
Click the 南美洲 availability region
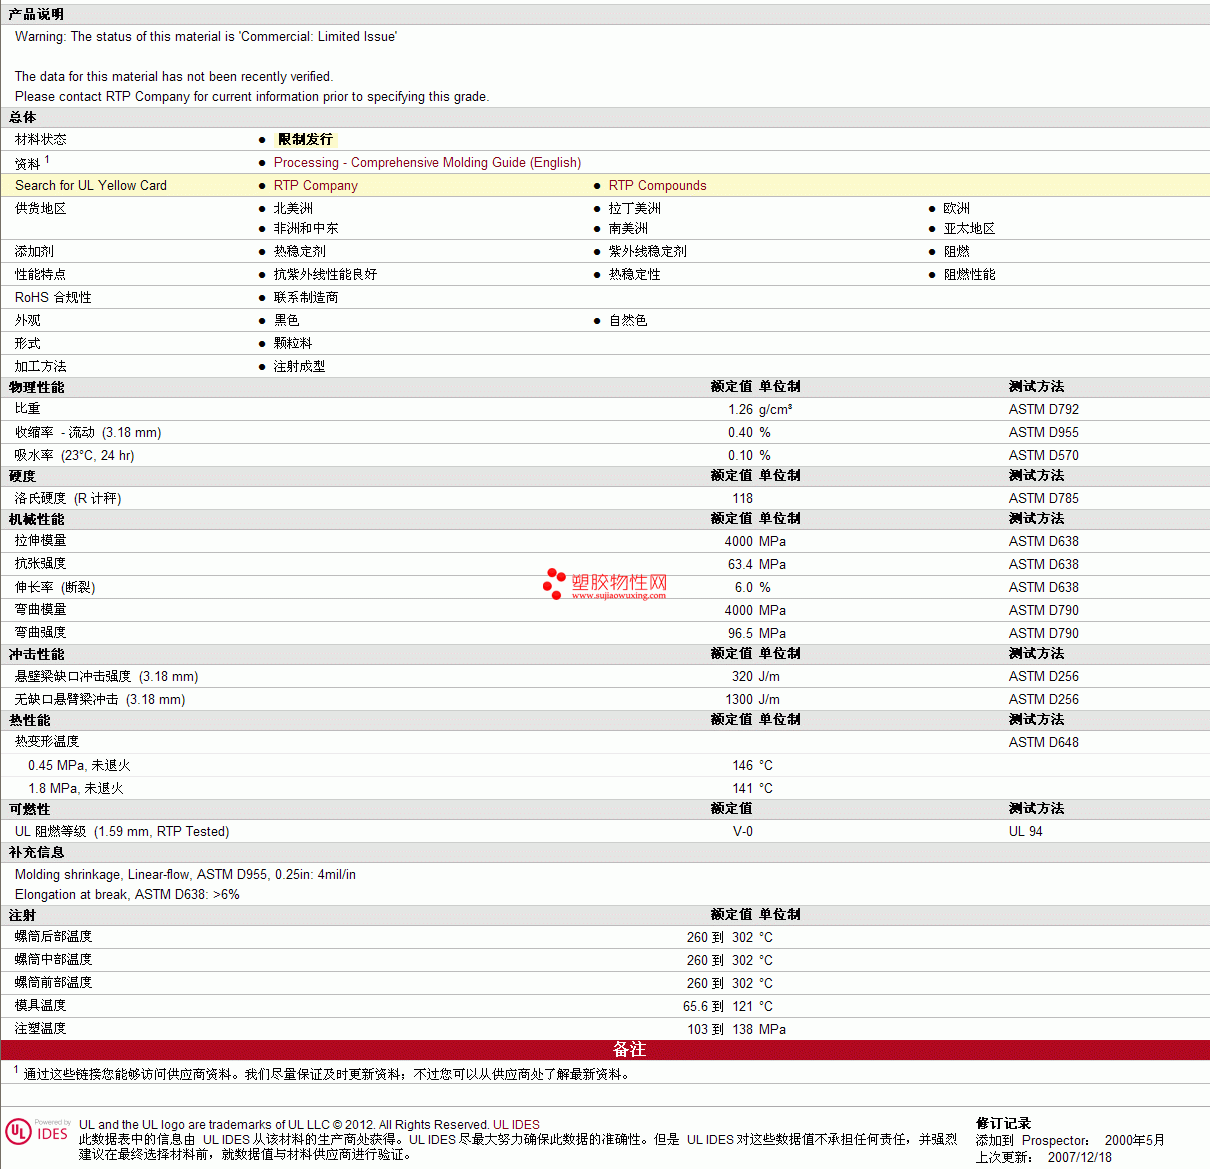tap(628, 228)
